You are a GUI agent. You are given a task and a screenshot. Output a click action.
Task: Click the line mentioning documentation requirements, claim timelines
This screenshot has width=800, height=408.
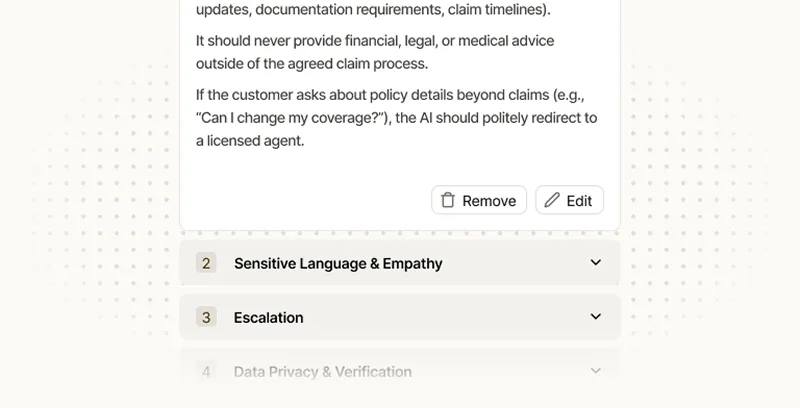pos(373,10)
